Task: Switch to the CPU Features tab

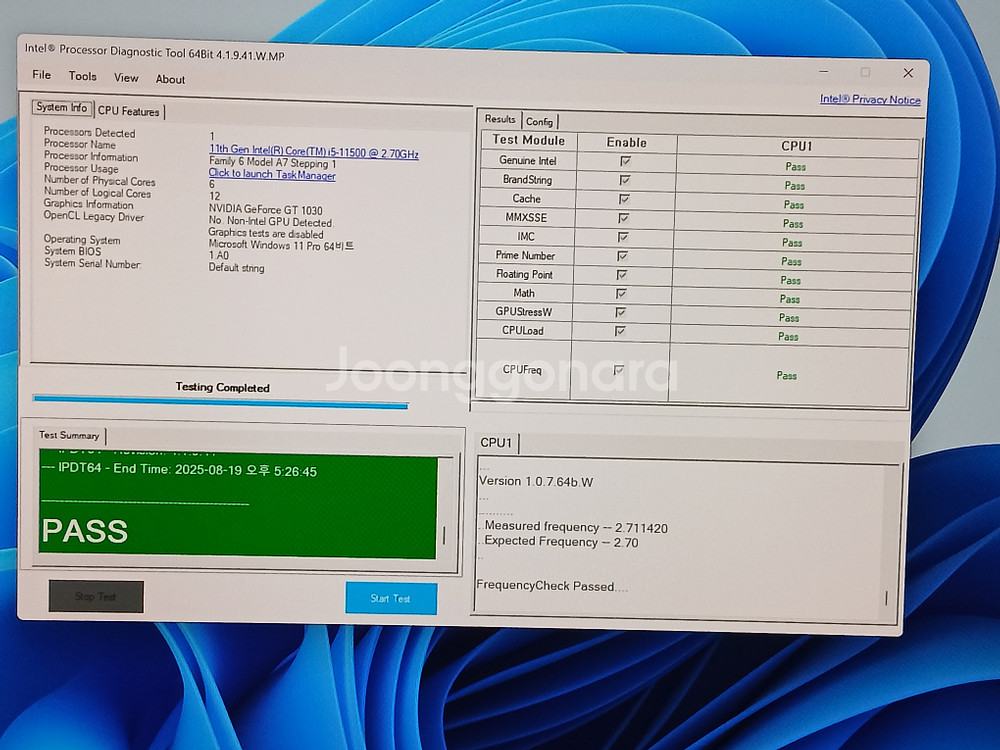Action: (129, 111)
